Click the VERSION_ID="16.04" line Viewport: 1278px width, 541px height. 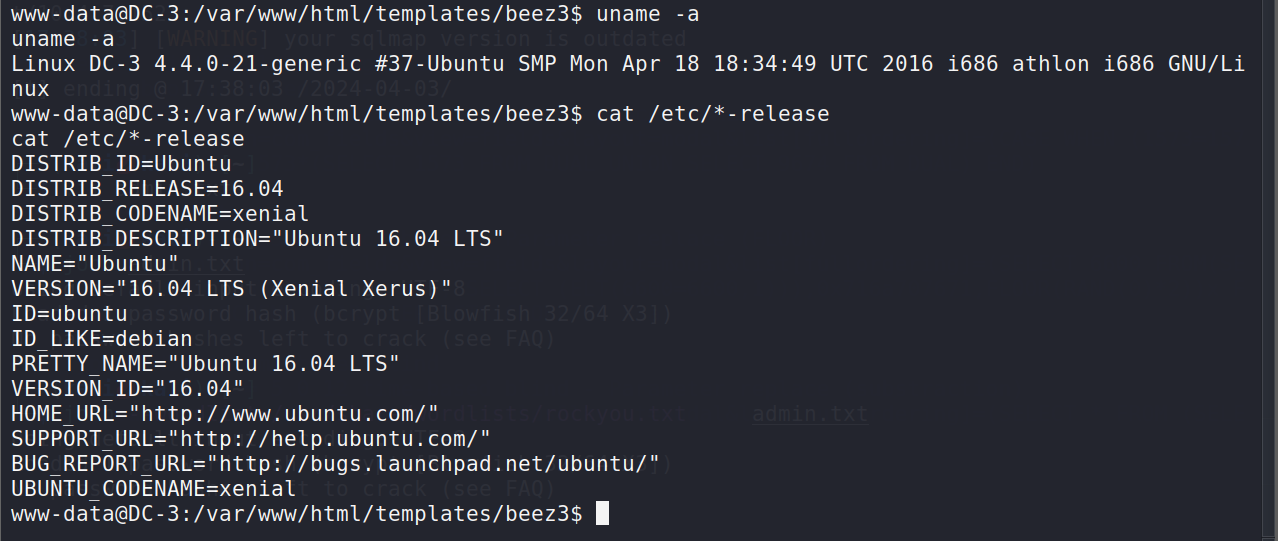[x=128, y=388]
